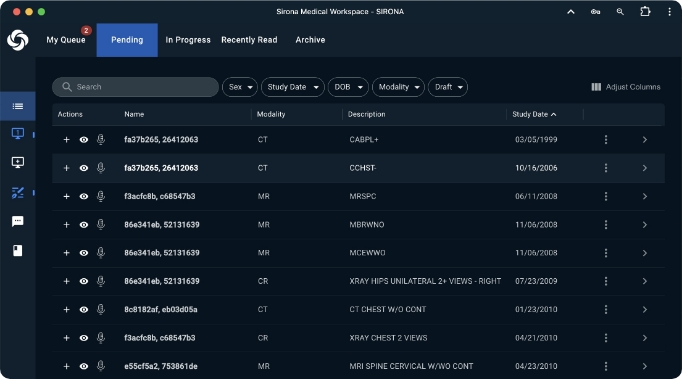Open more options for CABPL+ row
The height and width of the screenshot is (379, 682).
(x=606, y=140)
